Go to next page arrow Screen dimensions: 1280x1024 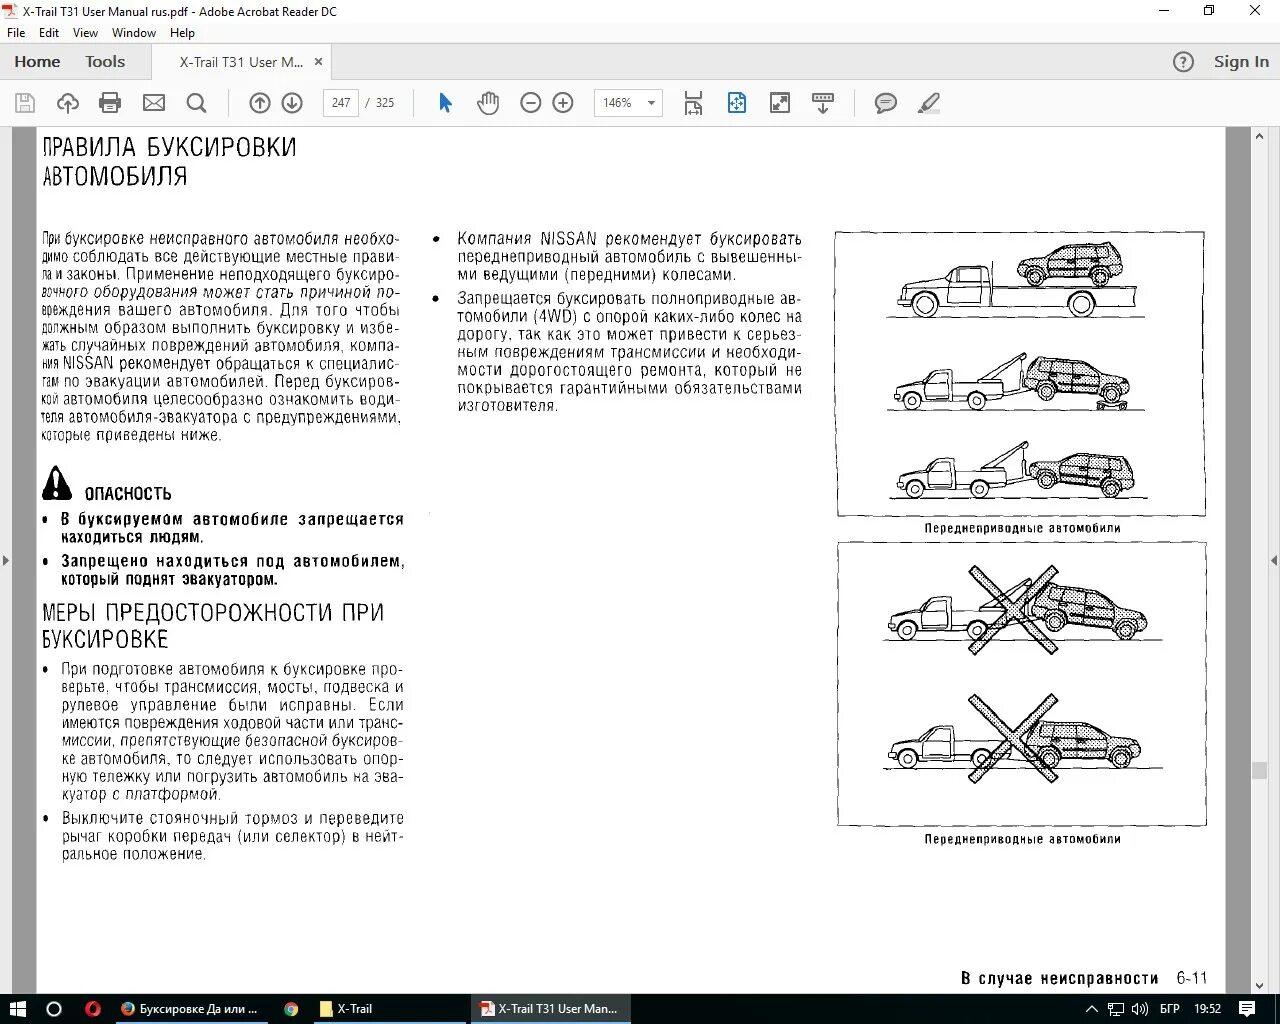292,103
